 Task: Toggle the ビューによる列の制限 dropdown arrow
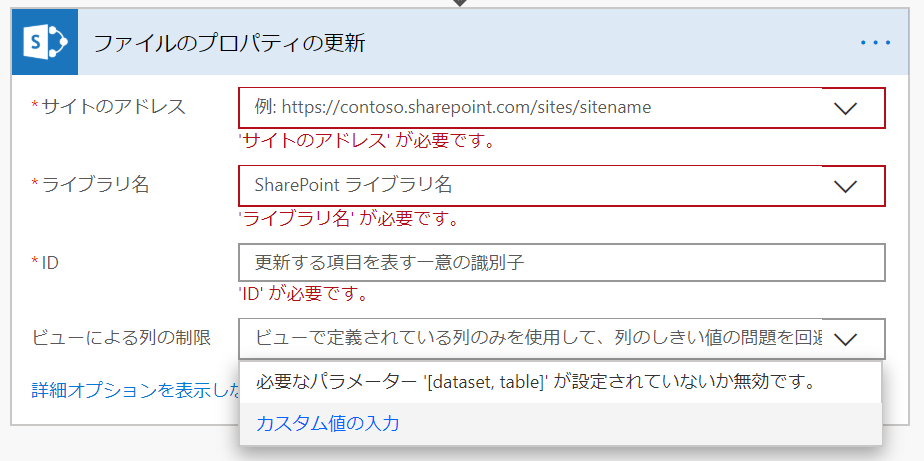[846, 339]
